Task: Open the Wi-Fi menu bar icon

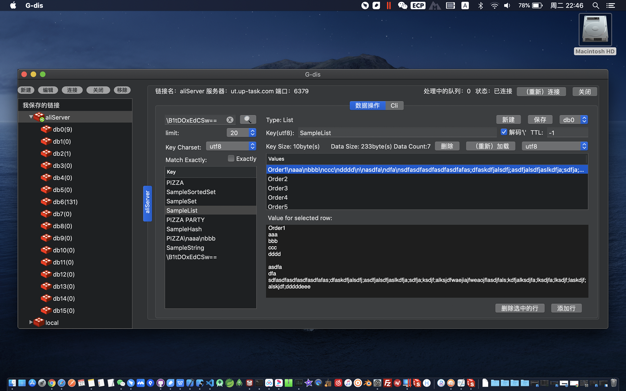Action: (x=494, y=6)
